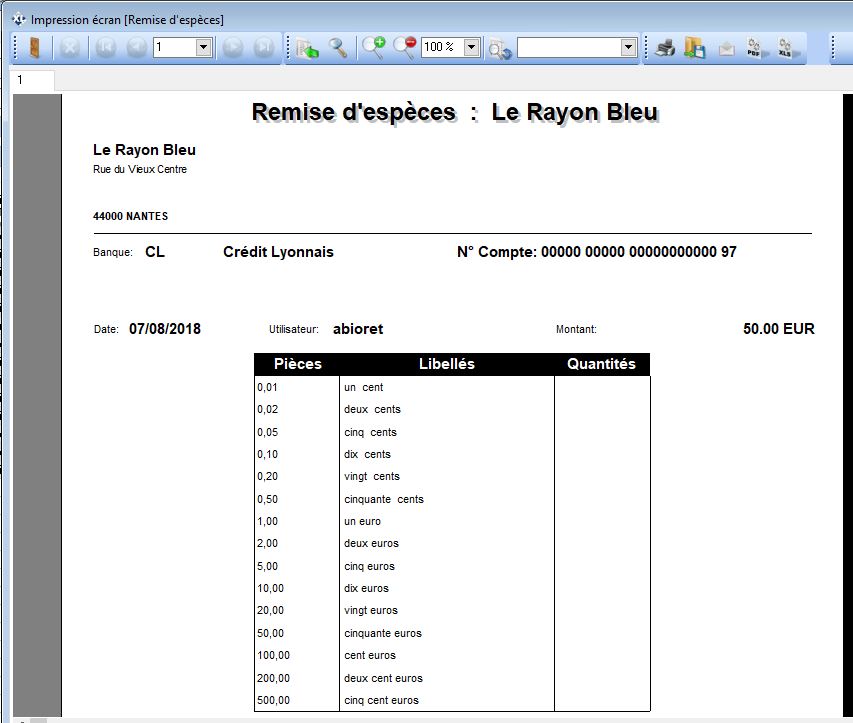The width and height of the screenshot is (853, 723).
Task: Export the report to PDF
Action: tap(755, 48)
